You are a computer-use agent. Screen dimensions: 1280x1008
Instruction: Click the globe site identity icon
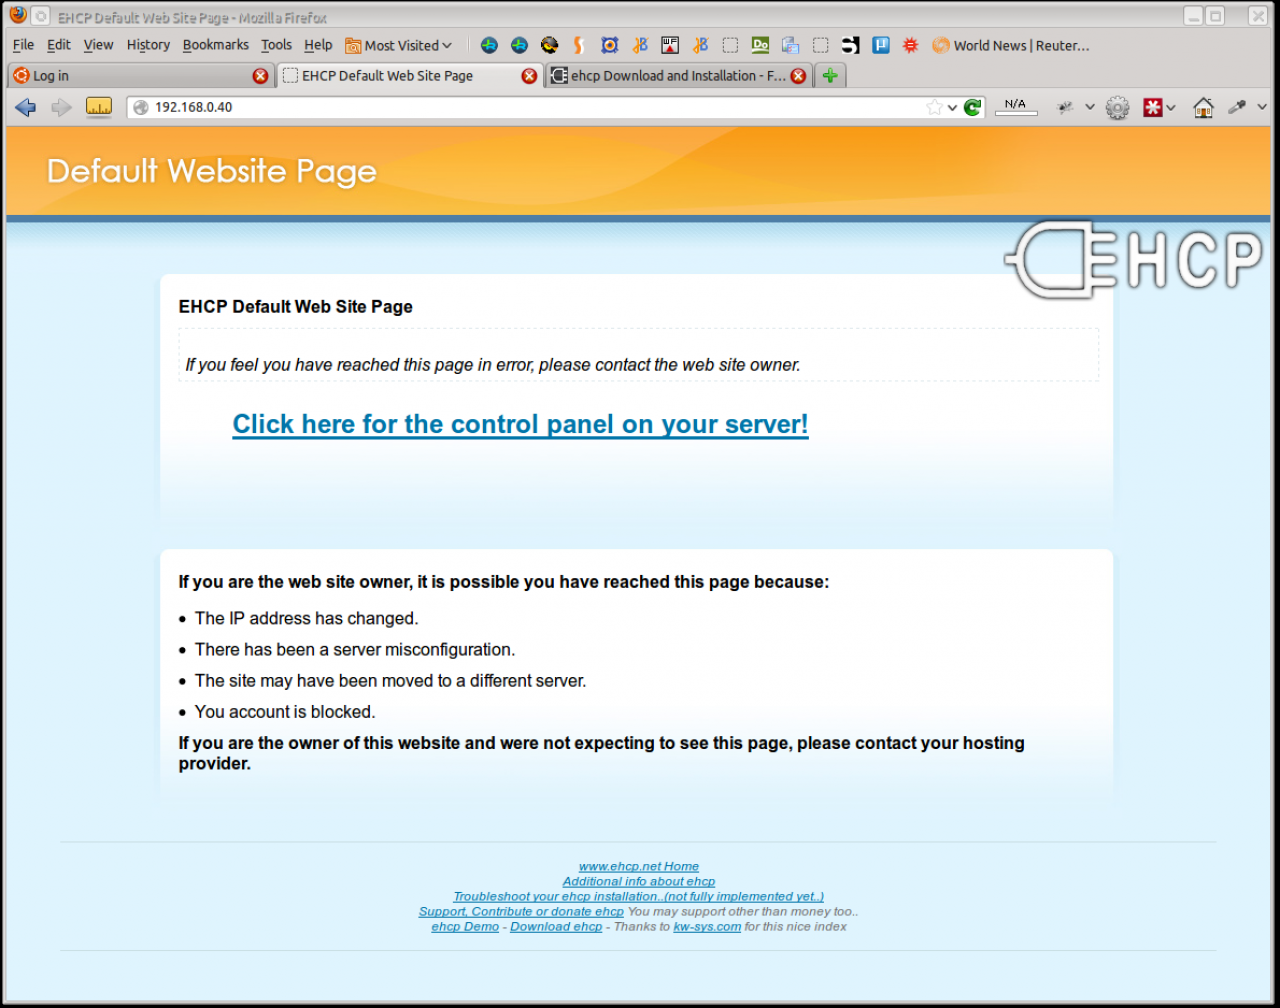140,107
